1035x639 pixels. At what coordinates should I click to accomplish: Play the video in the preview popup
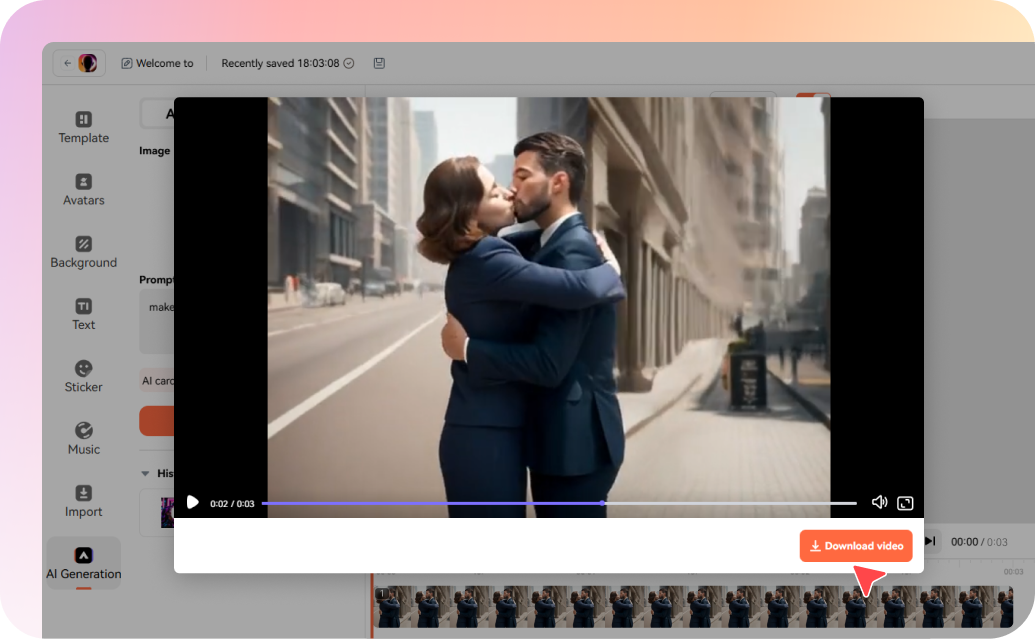(192, 503)
